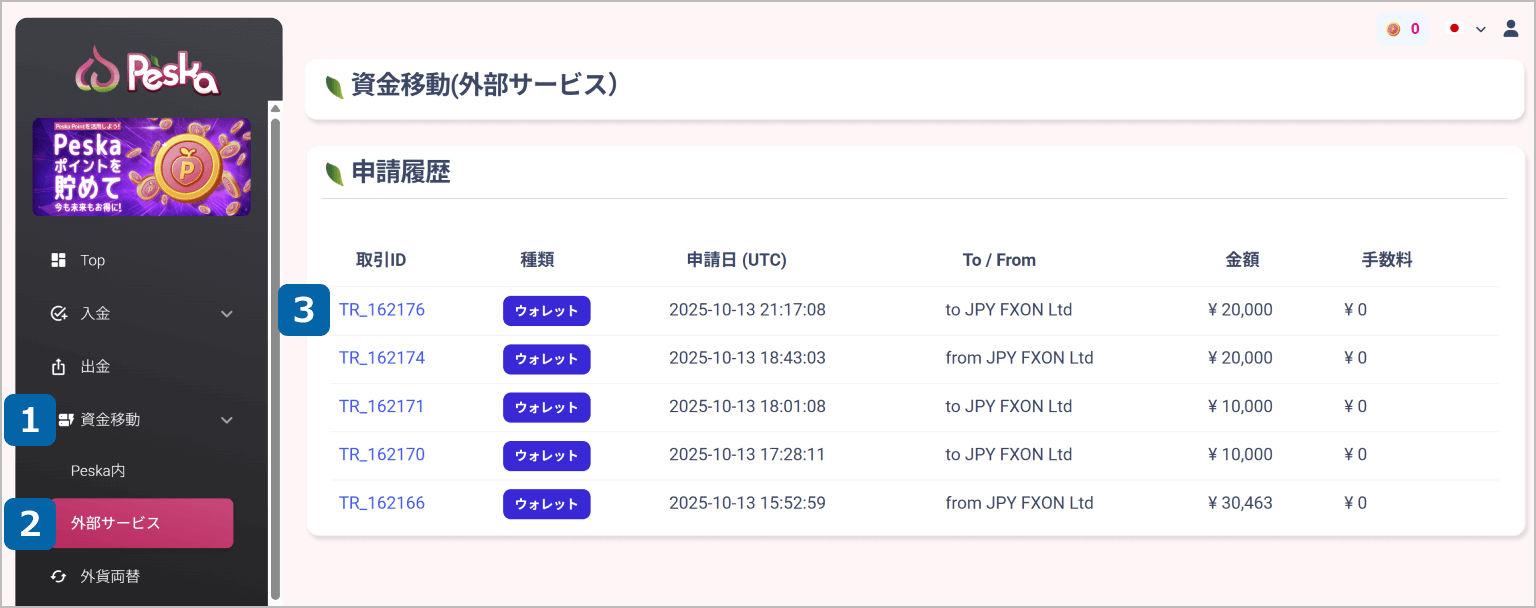
Task: Click the Peska points promo banner
Action: pyautogui.click(x=142, y=167)
